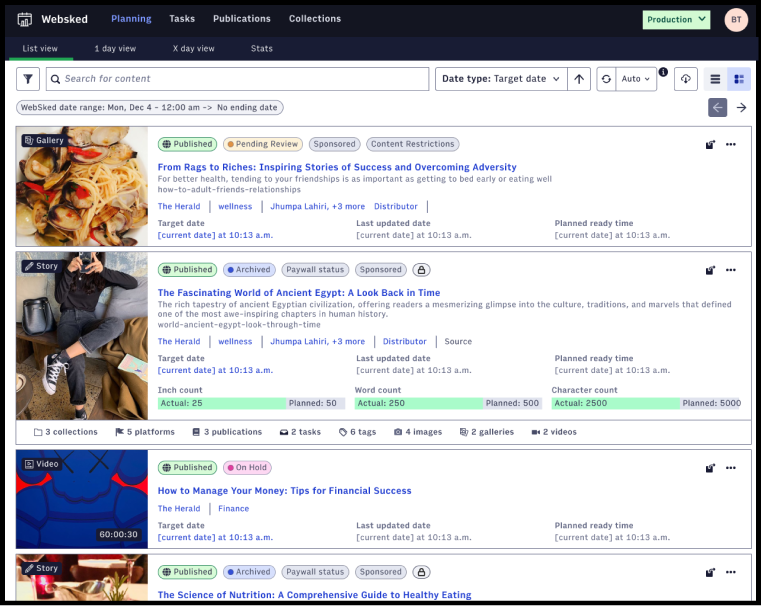Click lock badge on Ancient Egypt card
Screen dimensions: 761x606
tap(421, 270)
